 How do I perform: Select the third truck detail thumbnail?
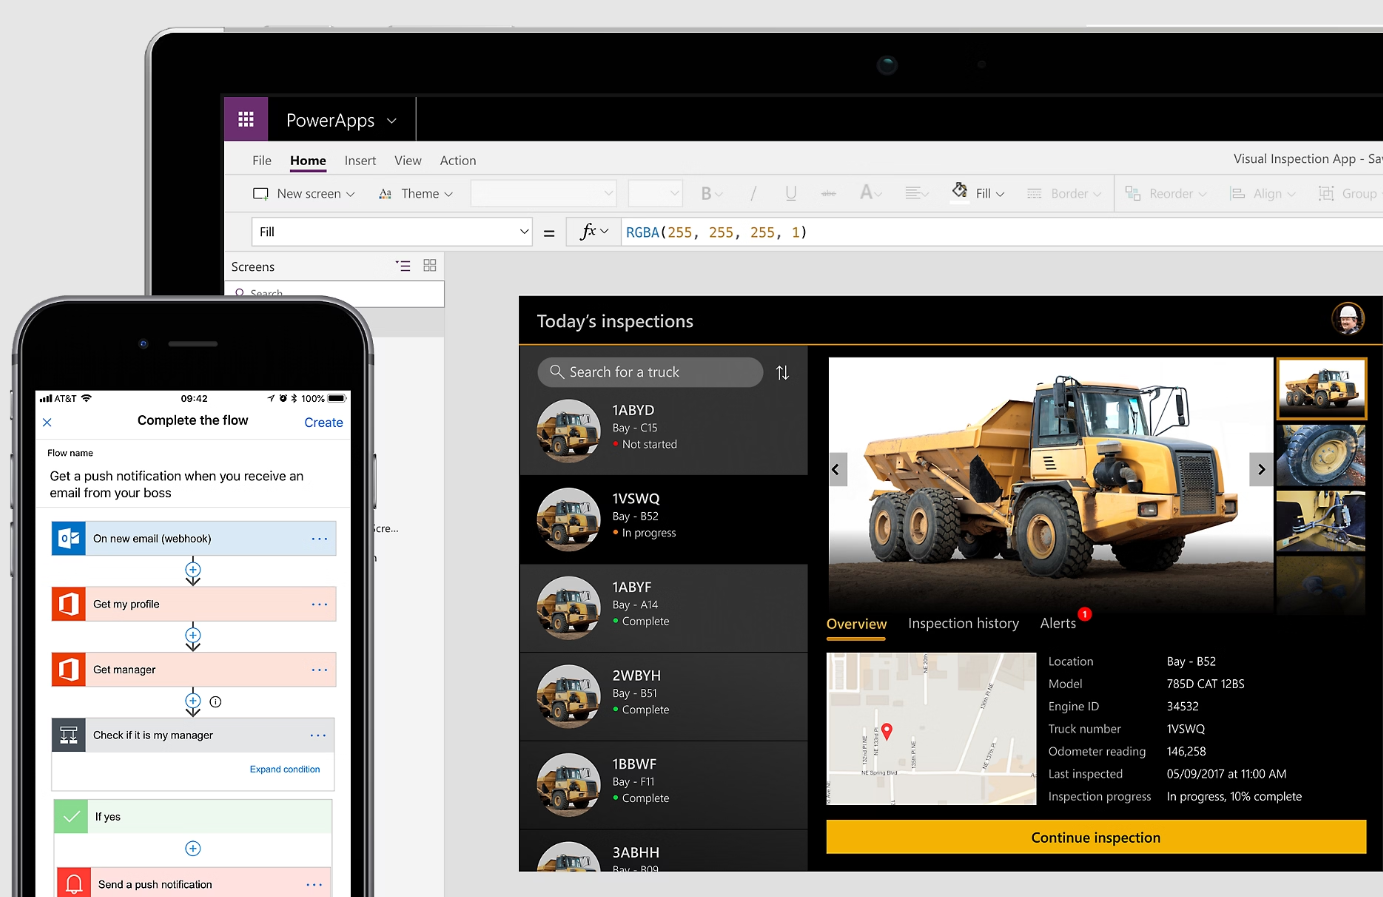click(1321, 521)
